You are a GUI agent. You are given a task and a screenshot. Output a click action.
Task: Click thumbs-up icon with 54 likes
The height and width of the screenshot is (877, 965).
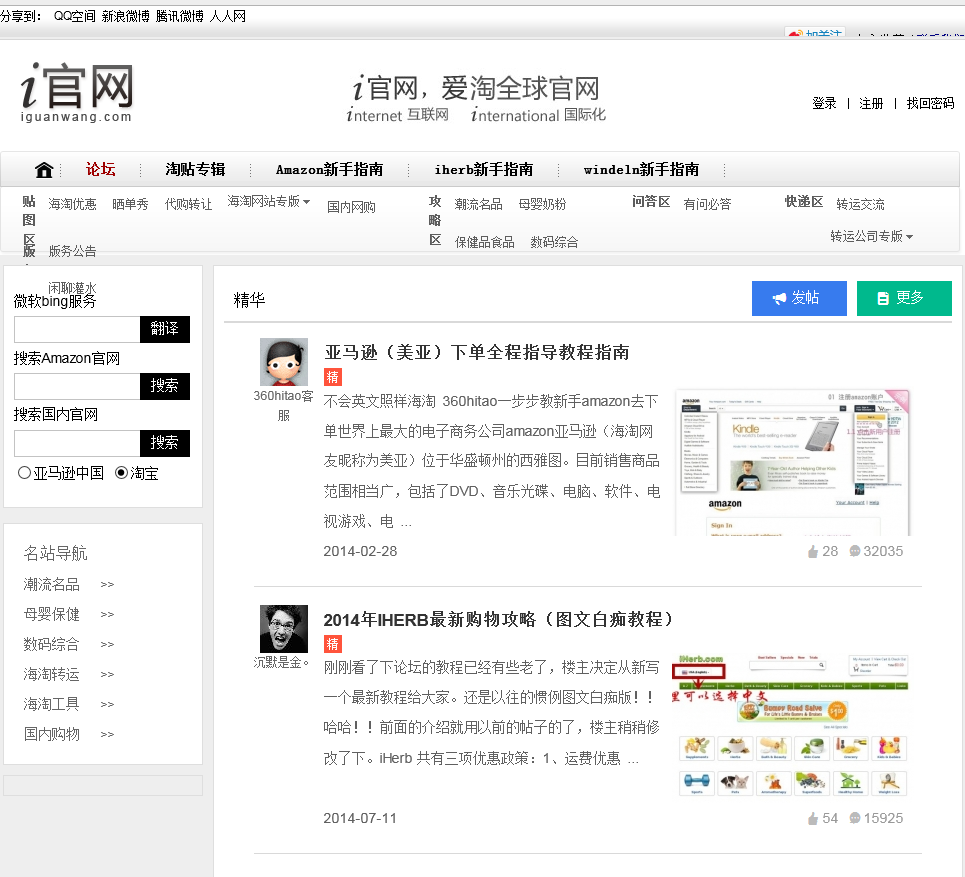tap(813, 819)
